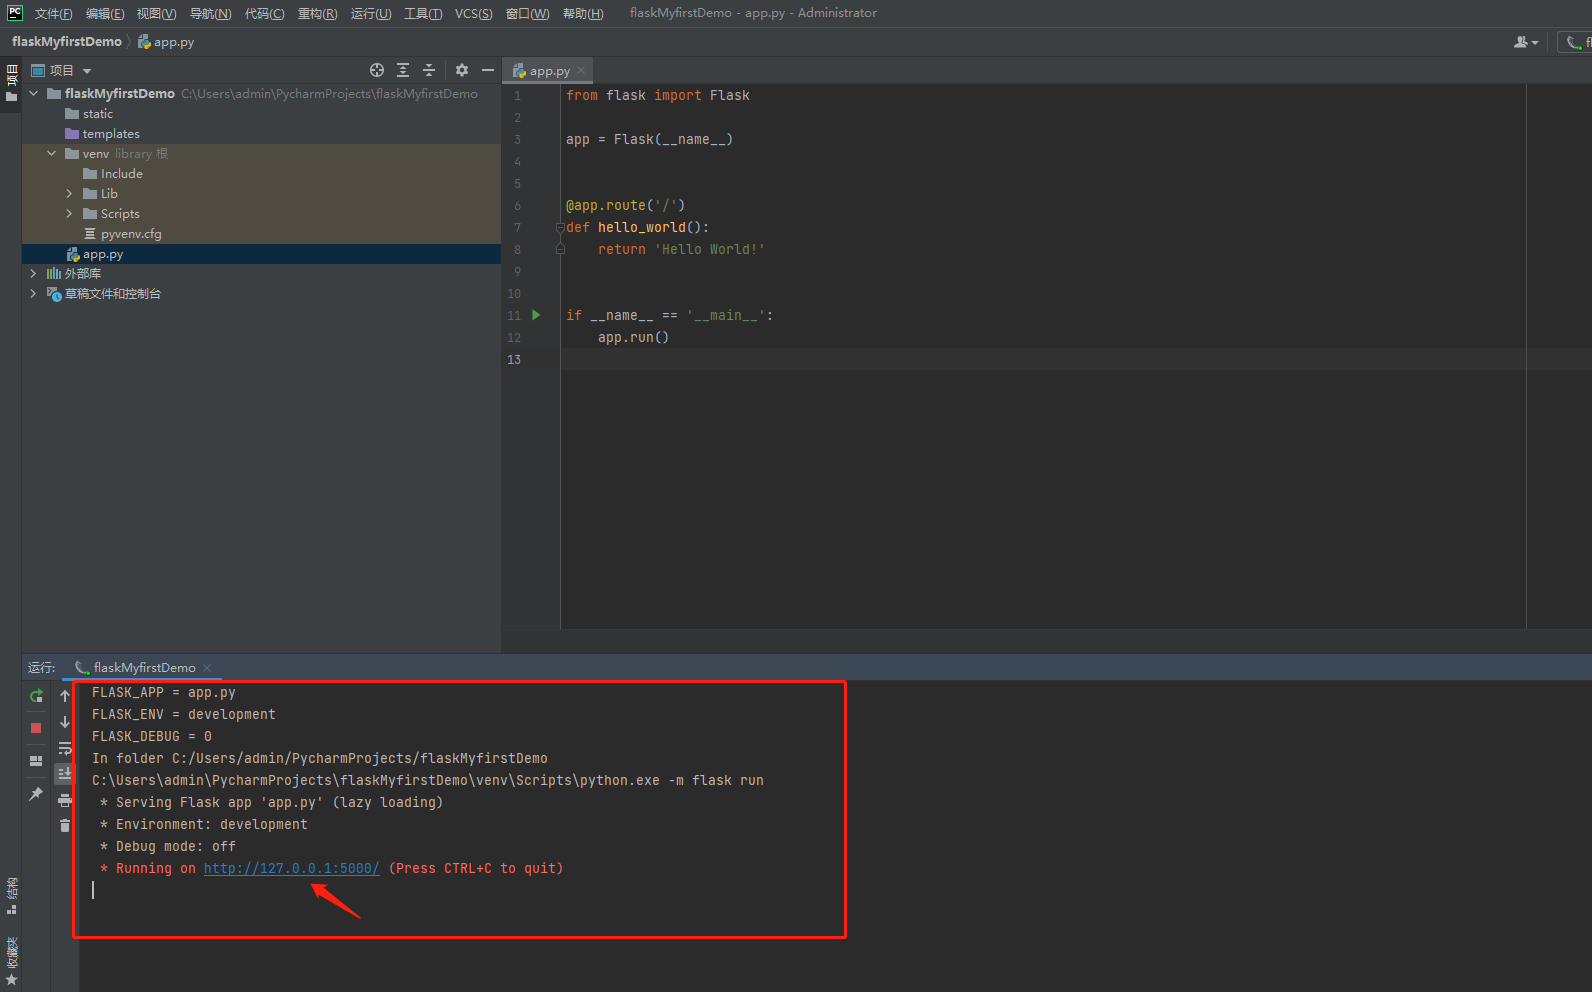The height and width of the screenshot is (992, 1592).
Task: Open the 帮助(H) menu
Action: click(x=583, y=13)
